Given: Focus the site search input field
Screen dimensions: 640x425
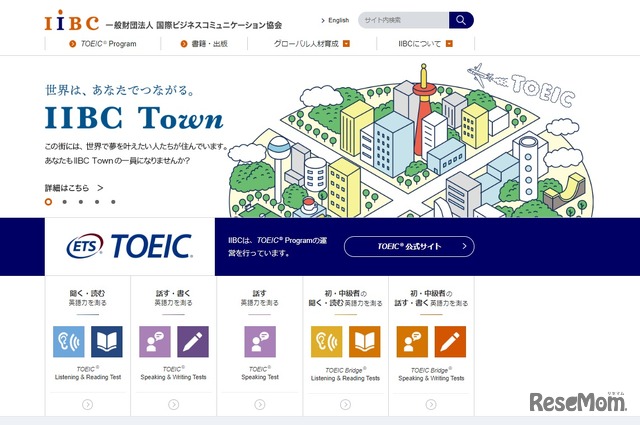Looking at the screenshot, I should click(x=403, y=20).
